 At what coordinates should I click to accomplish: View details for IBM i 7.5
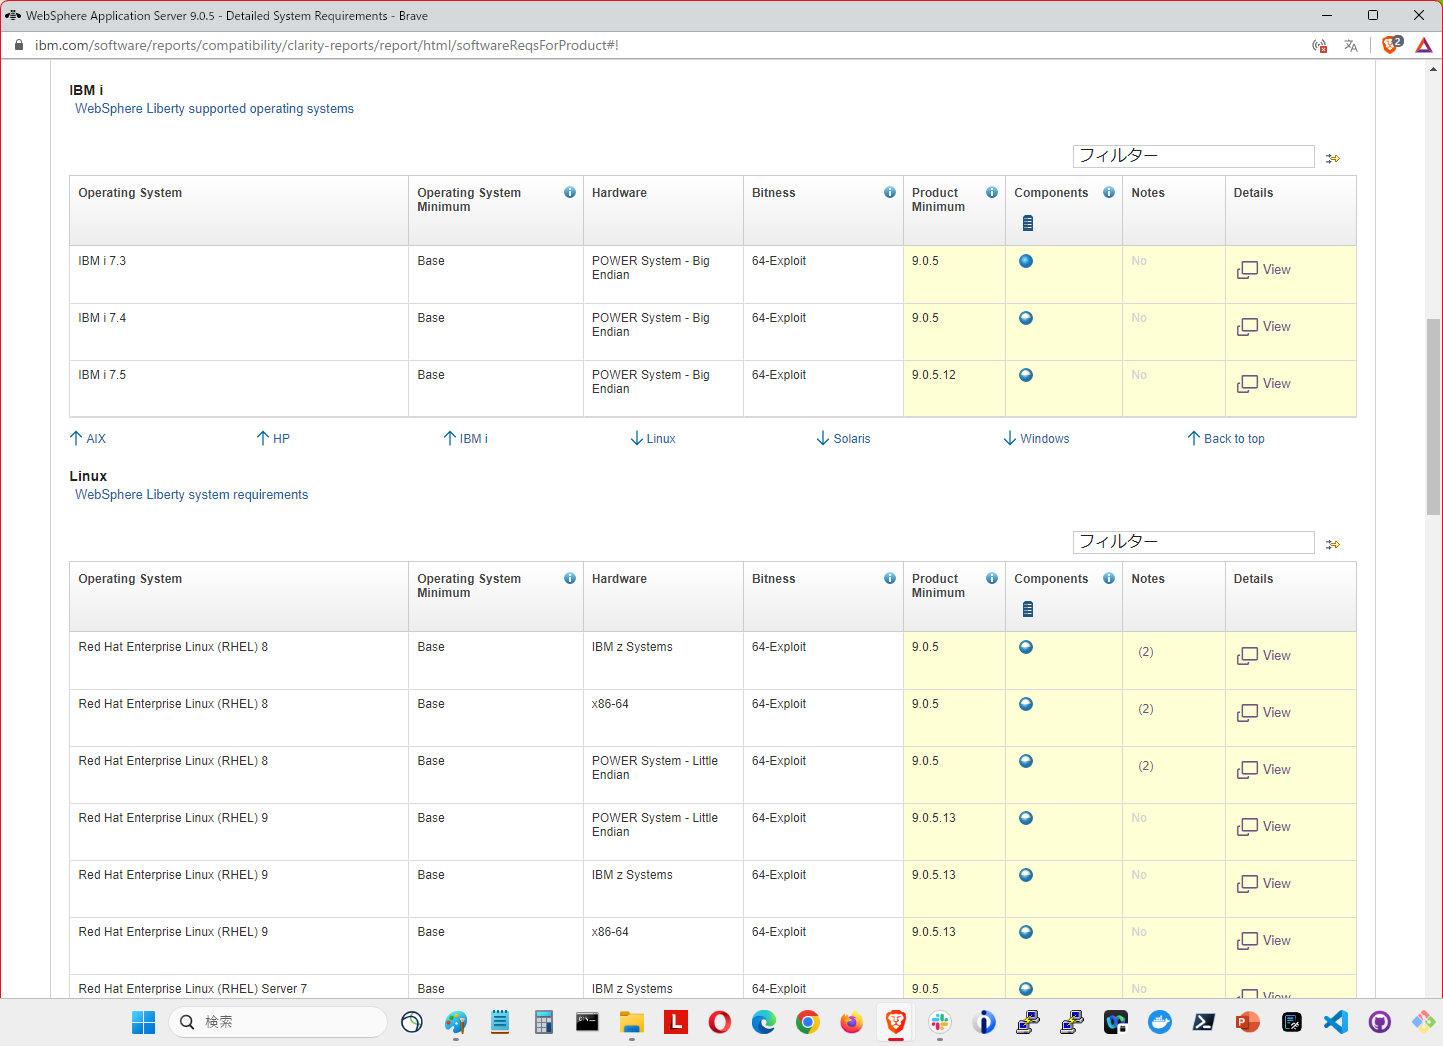tap(1264, 384)
